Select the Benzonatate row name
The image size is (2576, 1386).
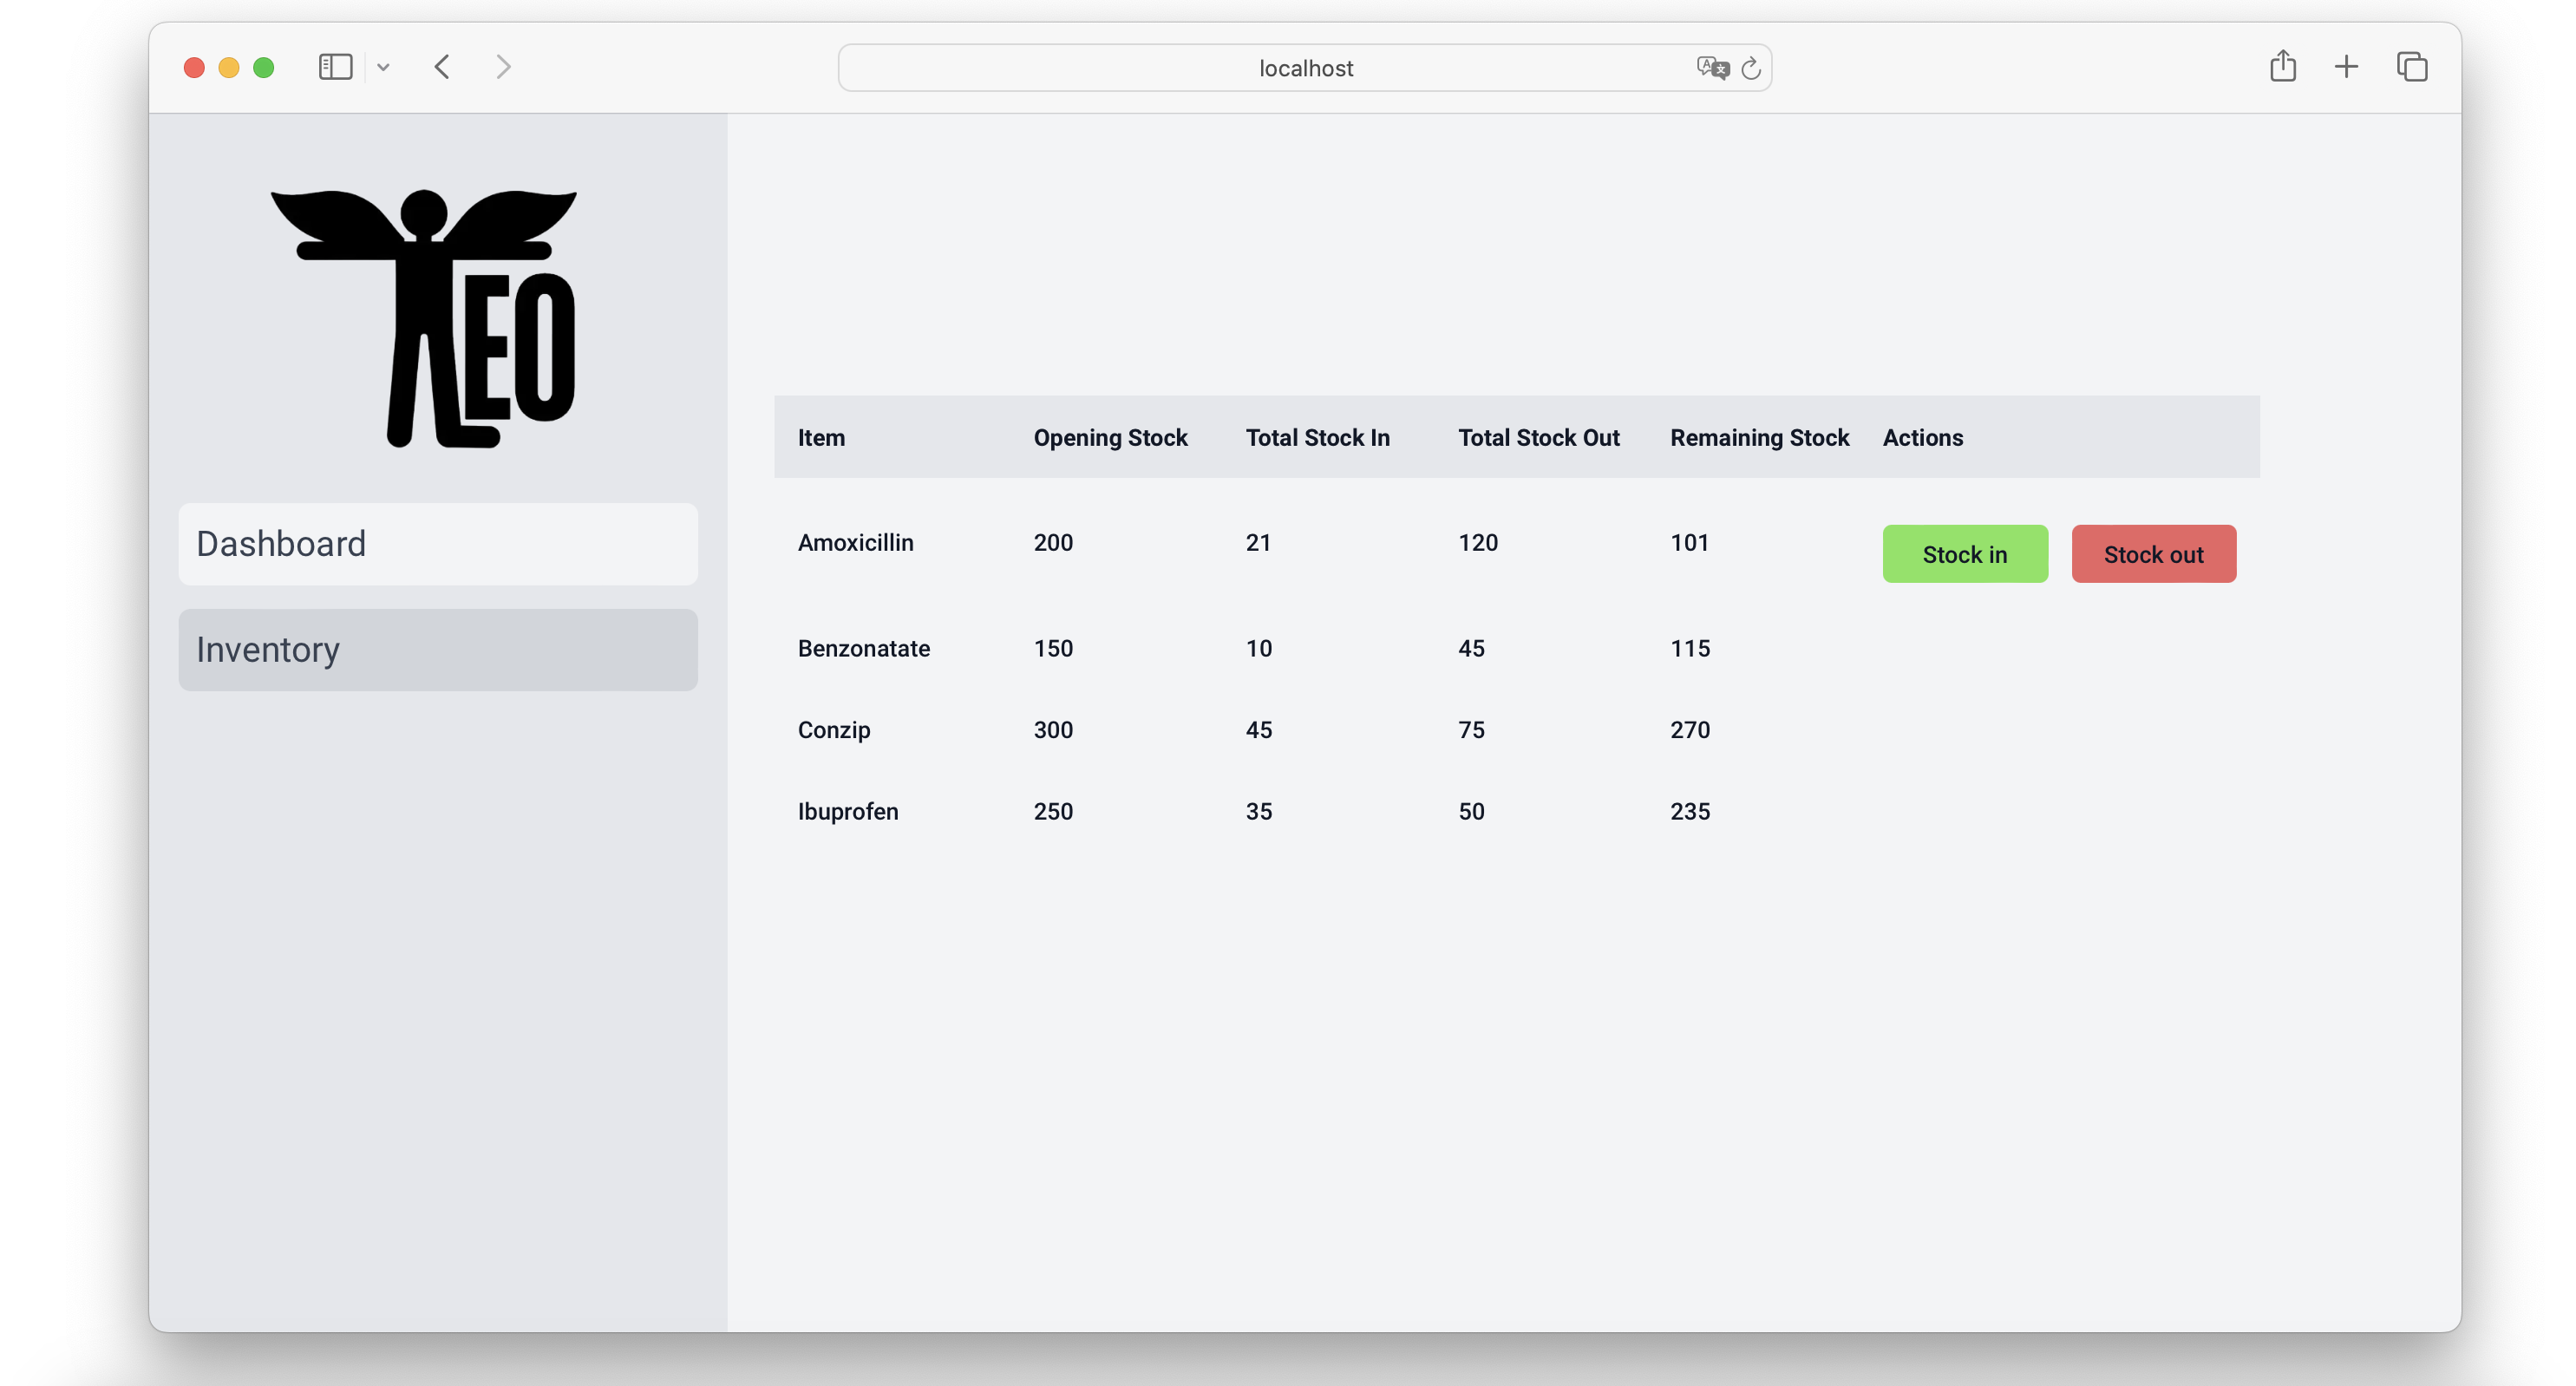point(863,648)
